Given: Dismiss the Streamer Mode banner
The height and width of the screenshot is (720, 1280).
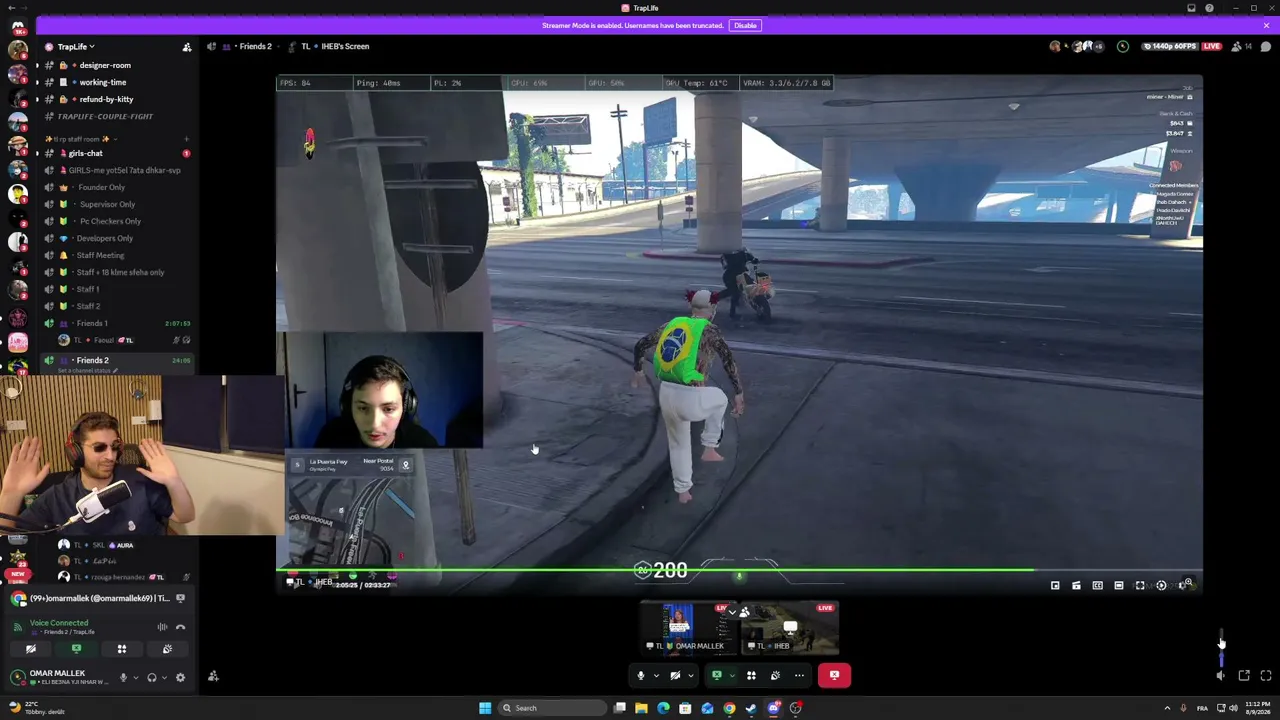Looking at the screenshot, I should coord(1266,25).
